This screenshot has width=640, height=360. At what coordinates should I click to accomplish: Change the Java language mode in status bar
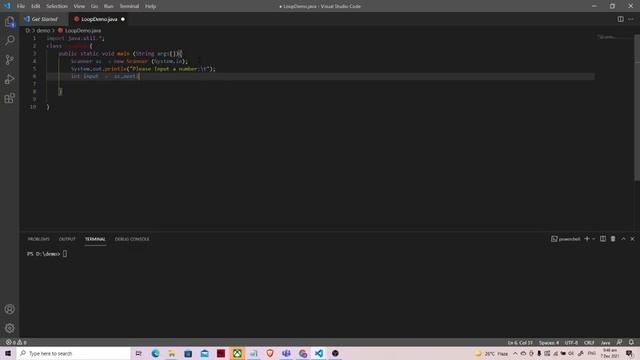pyautogui.click(x=605, y=342)
